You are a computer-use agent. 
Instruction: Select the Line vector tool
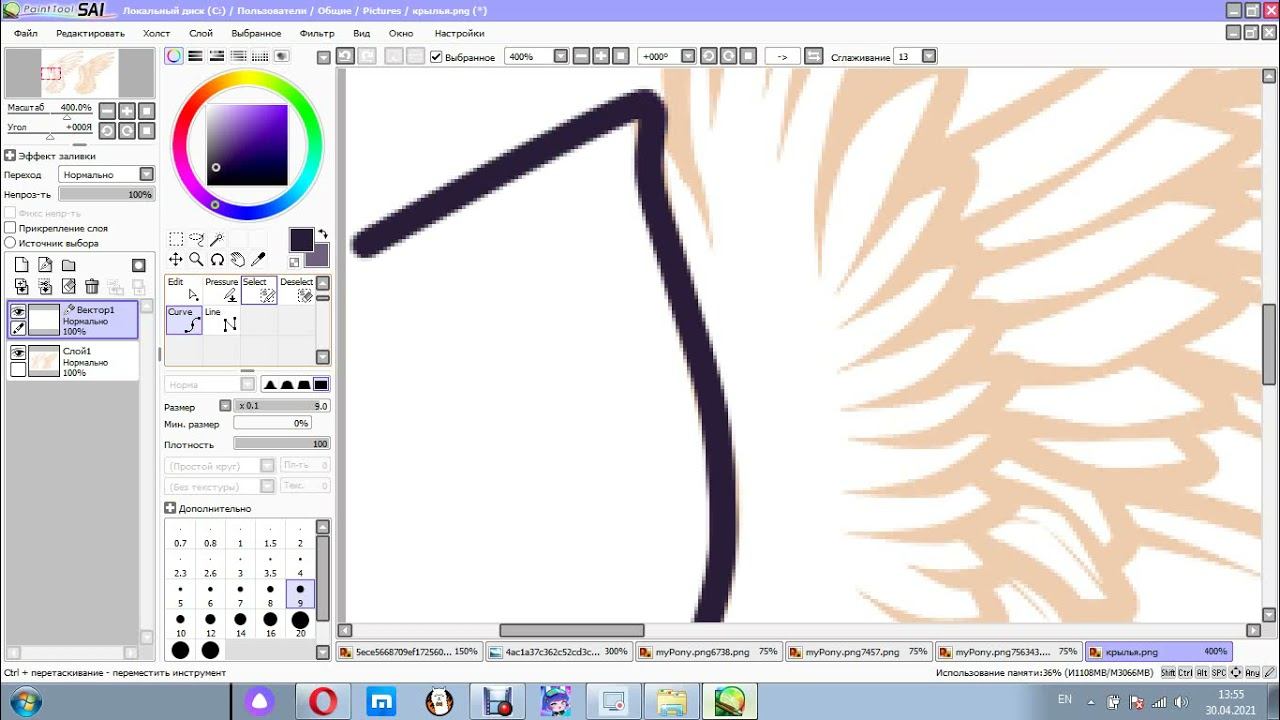221,319
